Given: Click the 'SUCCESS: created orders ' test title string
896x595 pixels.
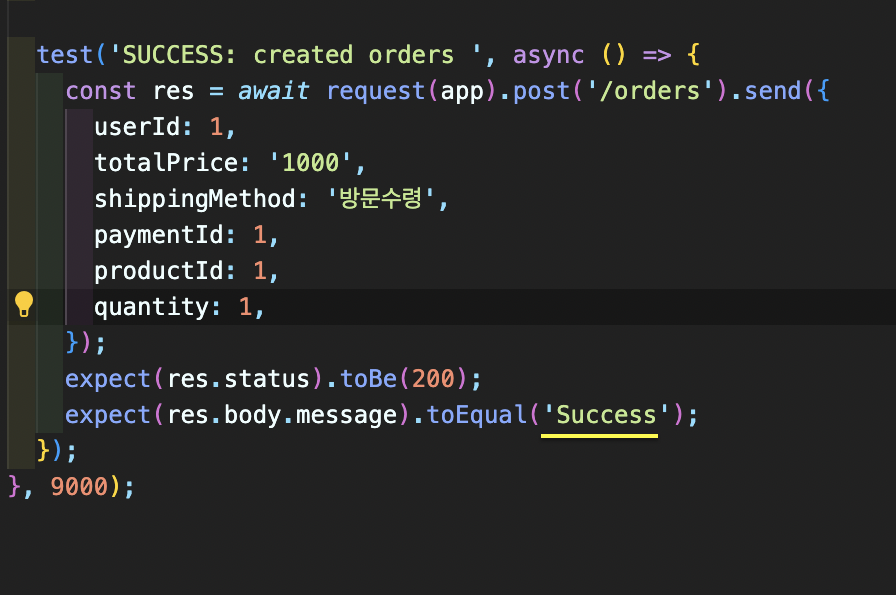Looking at the screenshot, I should [295, 55].
